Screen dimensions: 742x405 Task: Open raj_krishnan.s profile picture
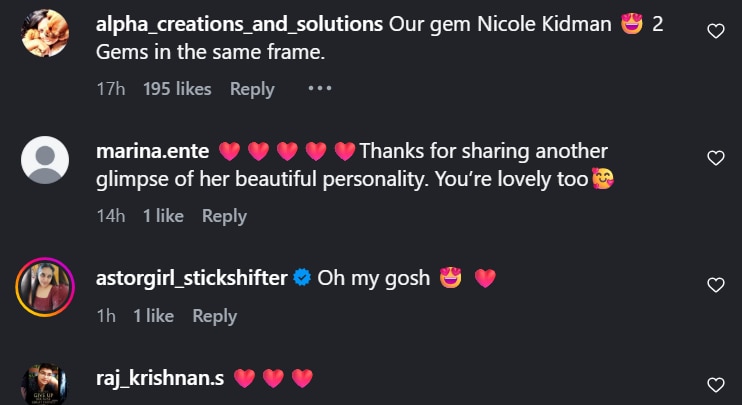44,386
